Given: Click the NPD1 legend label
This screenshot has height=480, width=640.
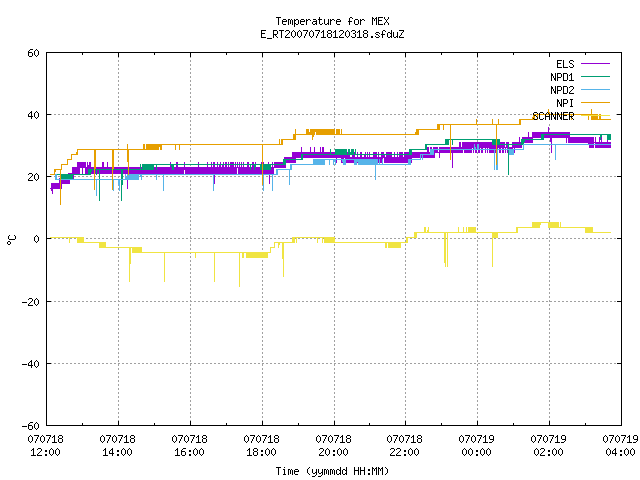Looking at the screenshot, I should (x=562, y=77).
